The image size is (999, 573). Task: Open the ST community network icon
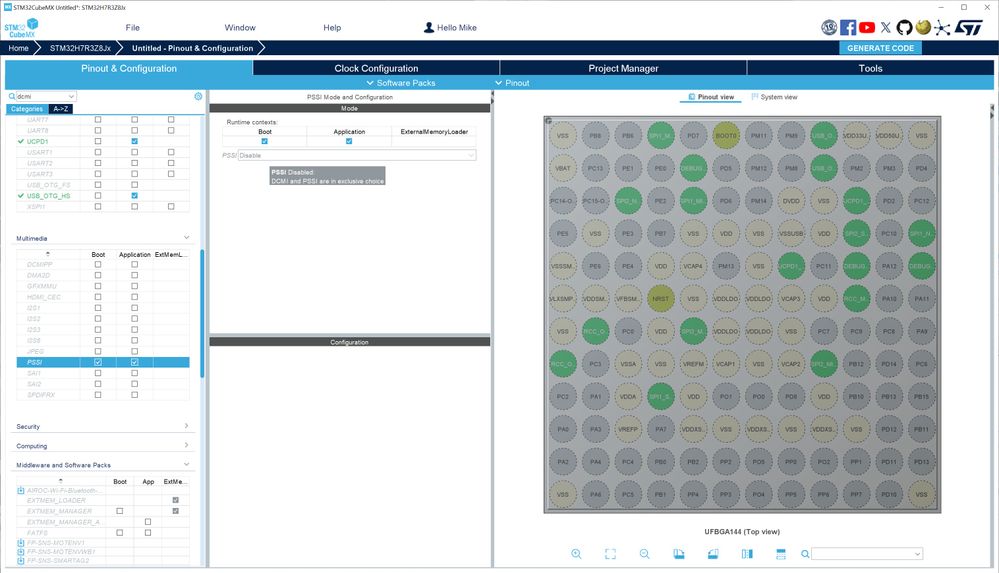(942, 27)
